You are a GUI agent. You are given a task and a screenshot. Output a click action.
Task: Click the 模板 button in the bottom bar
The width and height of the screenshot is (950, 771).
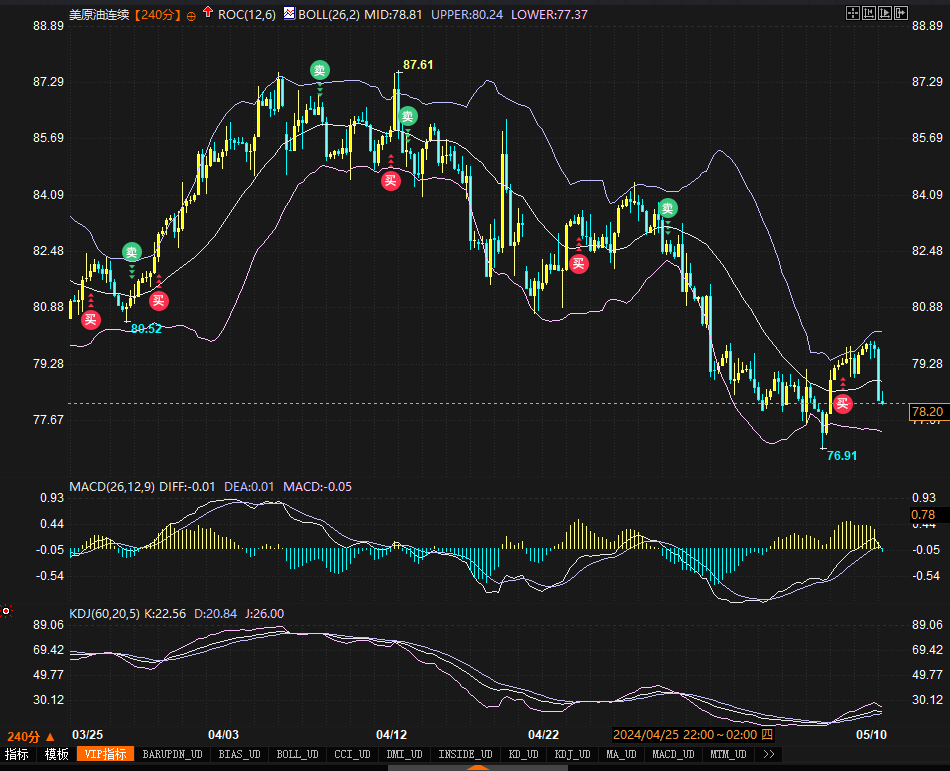[56, 754]
